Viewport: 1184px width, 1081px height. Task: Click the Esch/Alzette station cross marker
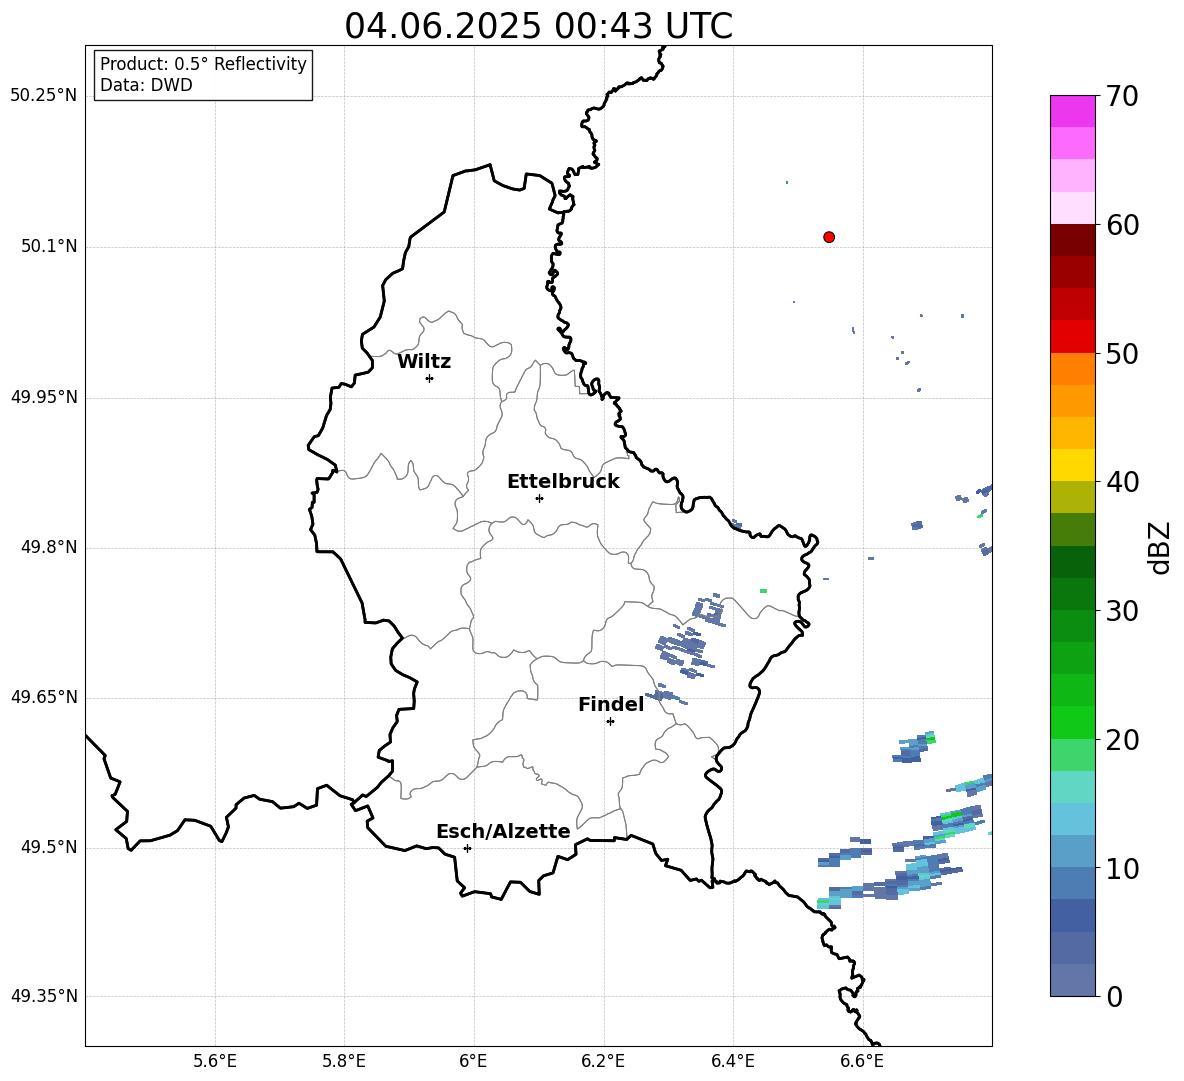point(467,848)
